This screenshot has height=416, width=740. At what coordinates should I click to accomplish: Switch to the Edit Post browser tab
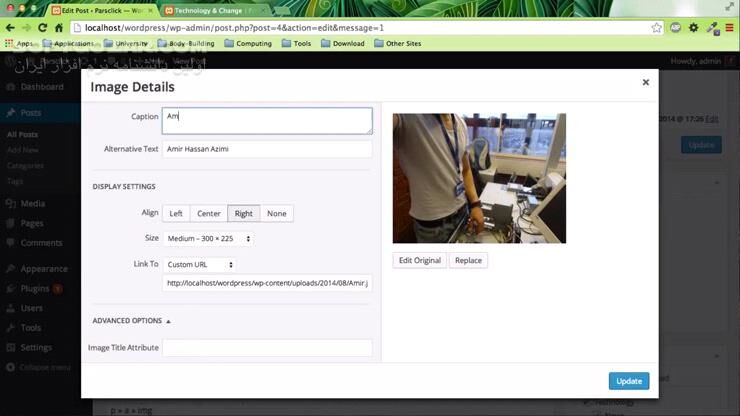[98, 10]
